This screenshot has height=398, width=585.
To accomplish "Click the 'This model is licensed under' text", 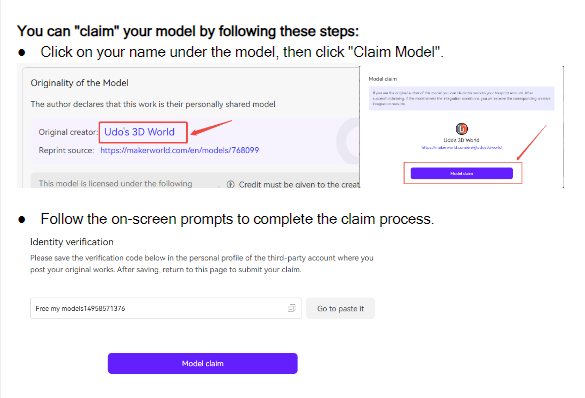I will tap(116, 184).
